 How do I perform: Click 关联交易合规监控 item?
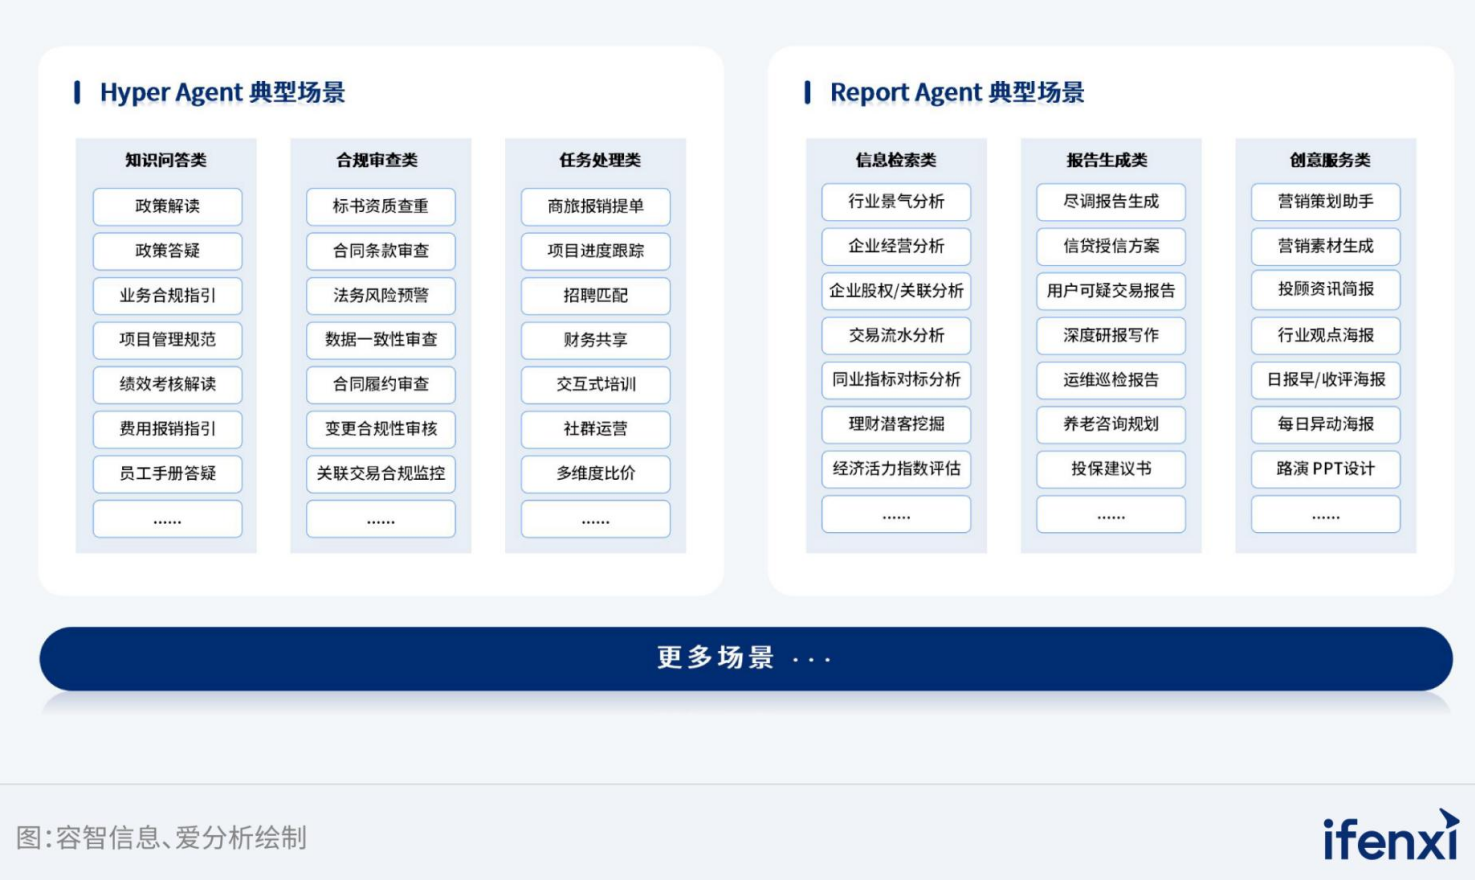pos(381,474)
